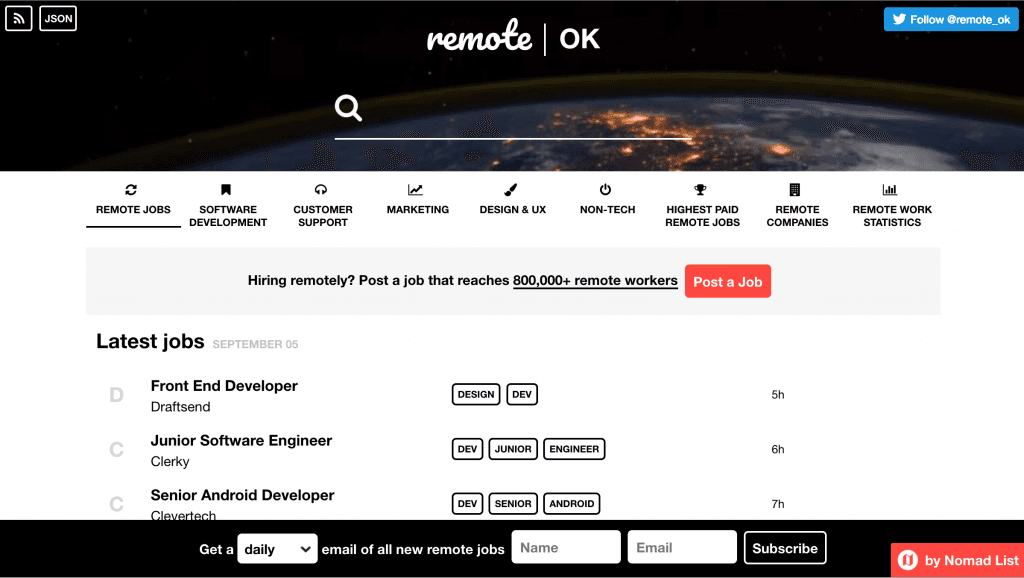Open the 800,000+ remote workers link
The image size is (1024, 578).
595,281
